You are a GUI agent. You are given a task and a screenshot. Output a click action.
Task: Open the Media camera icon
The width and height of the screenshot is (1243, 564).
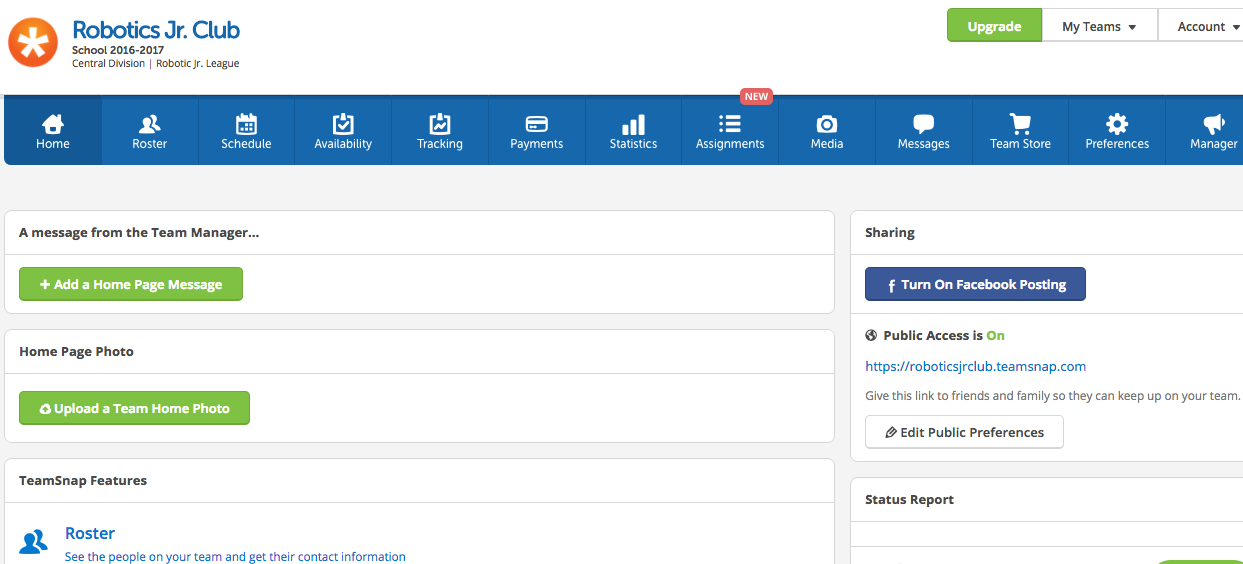827,124
